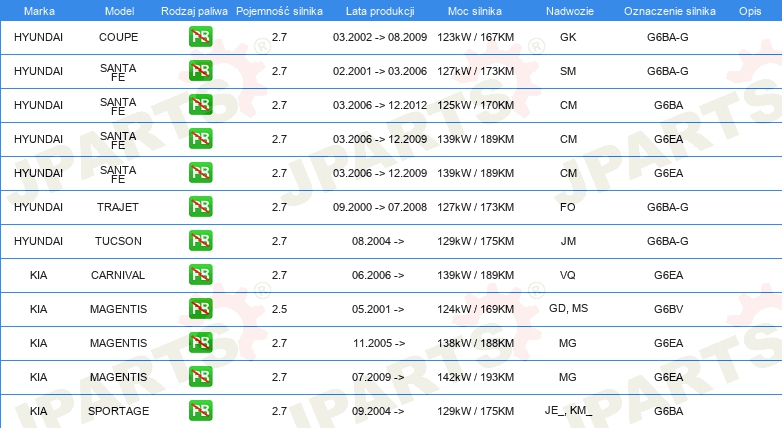Click fuel icon in SANTA FE 02.2001 row

200,71
